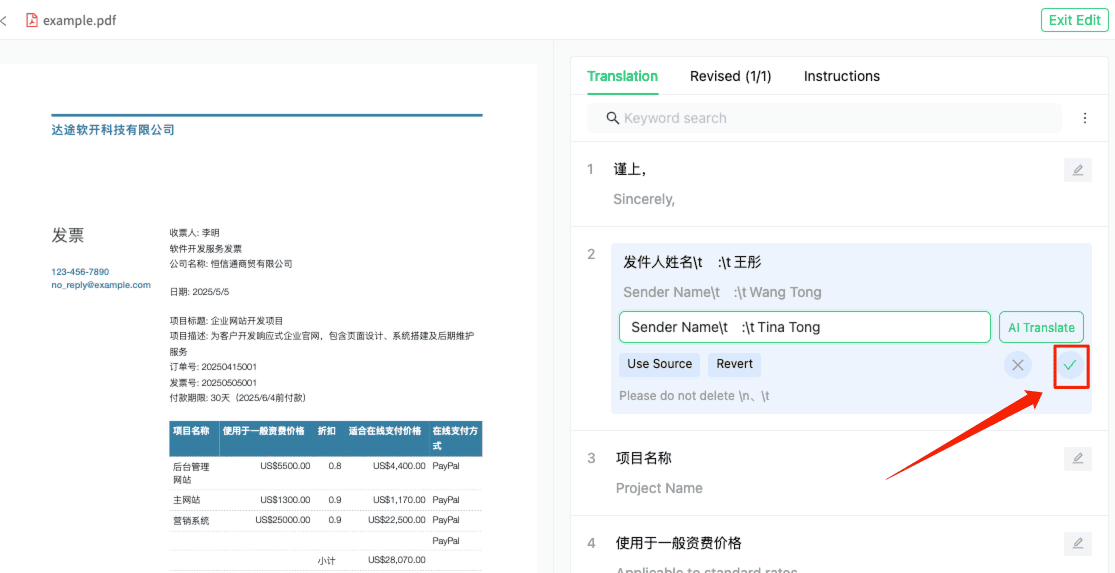Click the Revert button

(734, 364)
